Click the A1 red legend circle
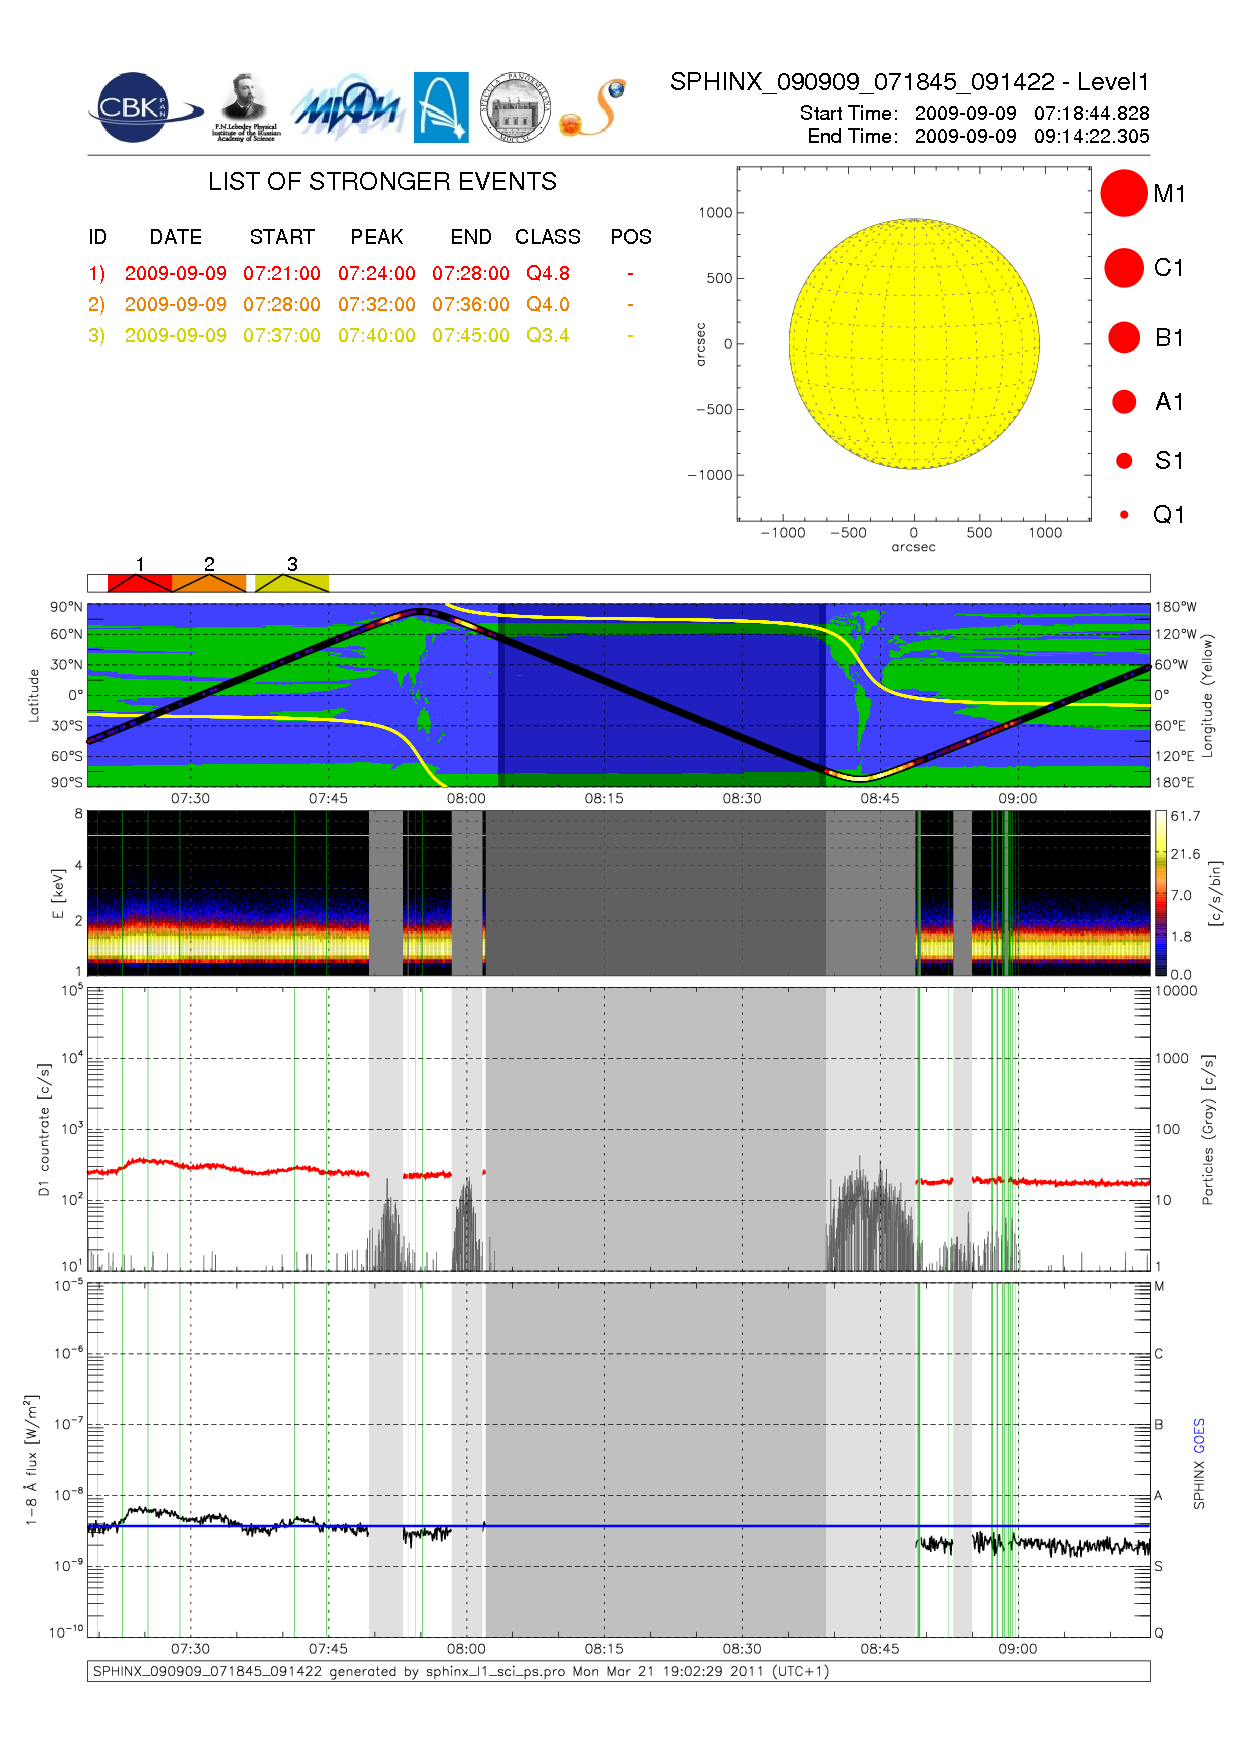Screen dimensions: 1240x1754 1124,401
